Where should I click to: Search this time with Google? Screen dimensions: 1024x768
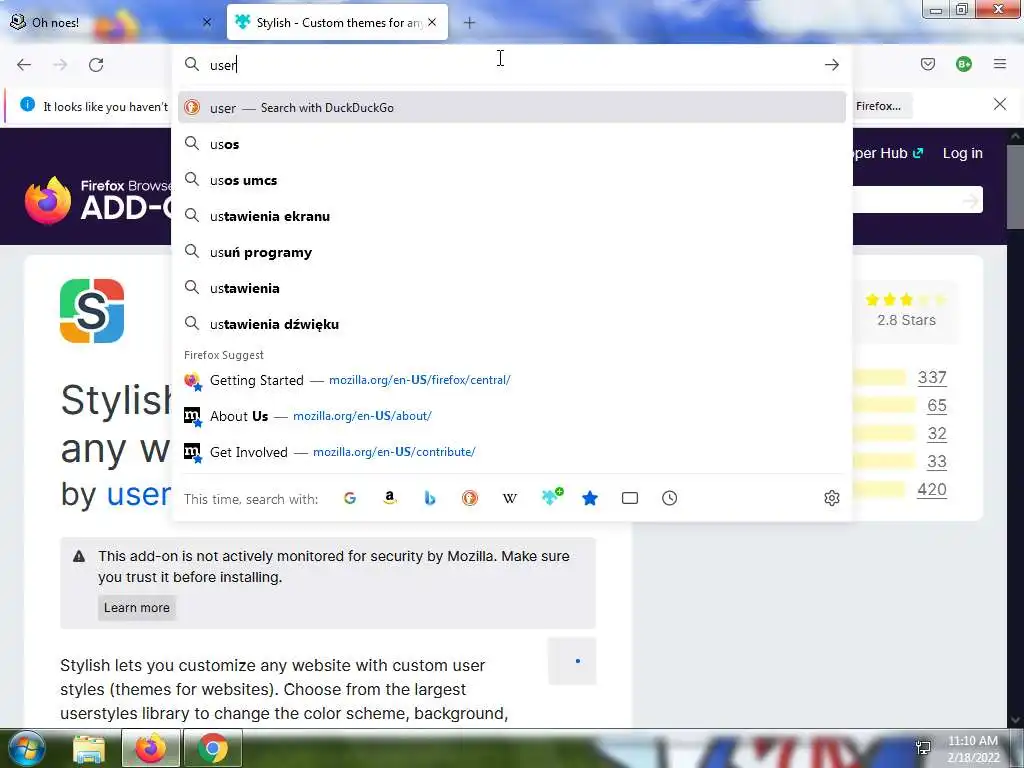pyautogui.click(x=350, y=498)
